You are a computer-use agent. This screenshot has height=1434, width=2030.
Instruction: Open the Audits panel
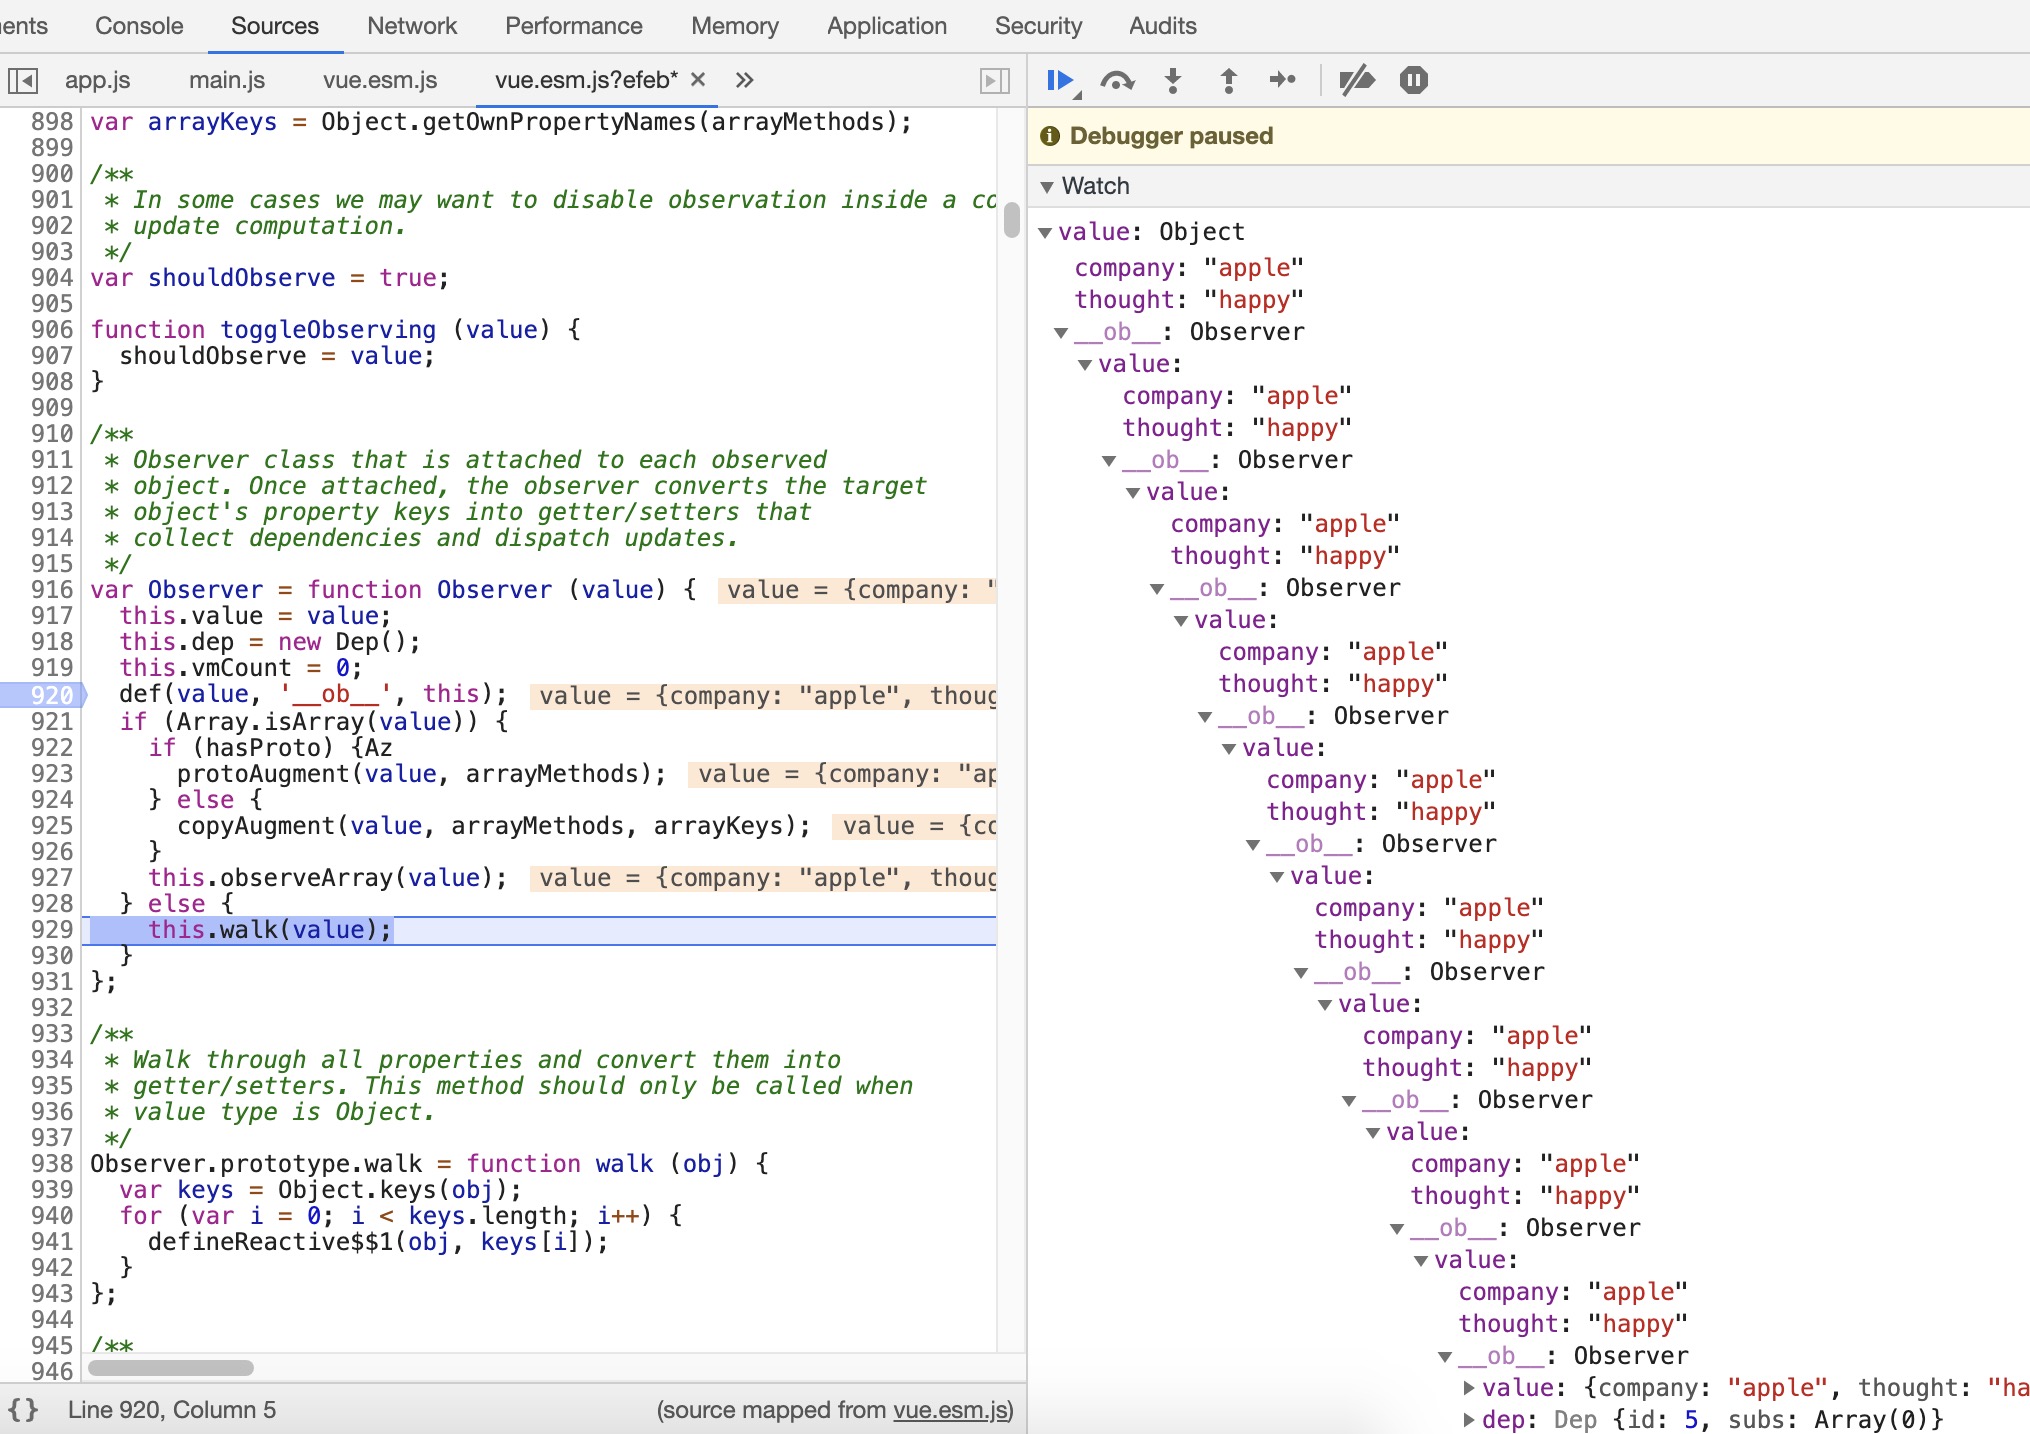coord(1162,26)
